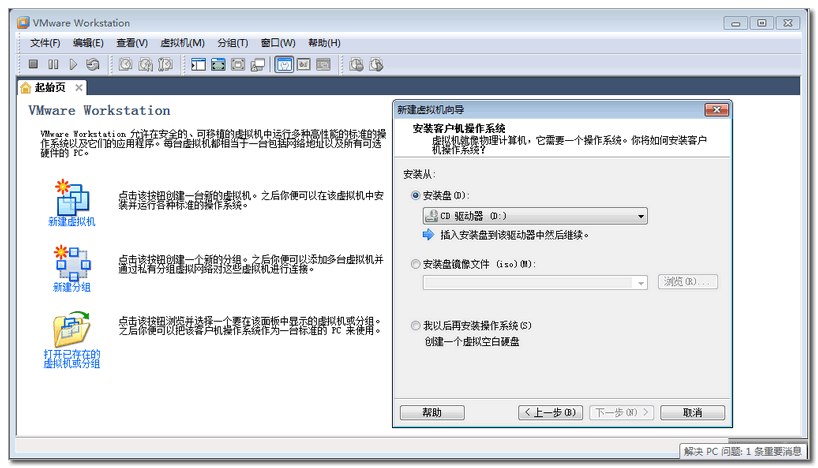Viewport: 818px width, 468px height.
Task: Open the 分组(T) menu
Action: pos(233,43)
